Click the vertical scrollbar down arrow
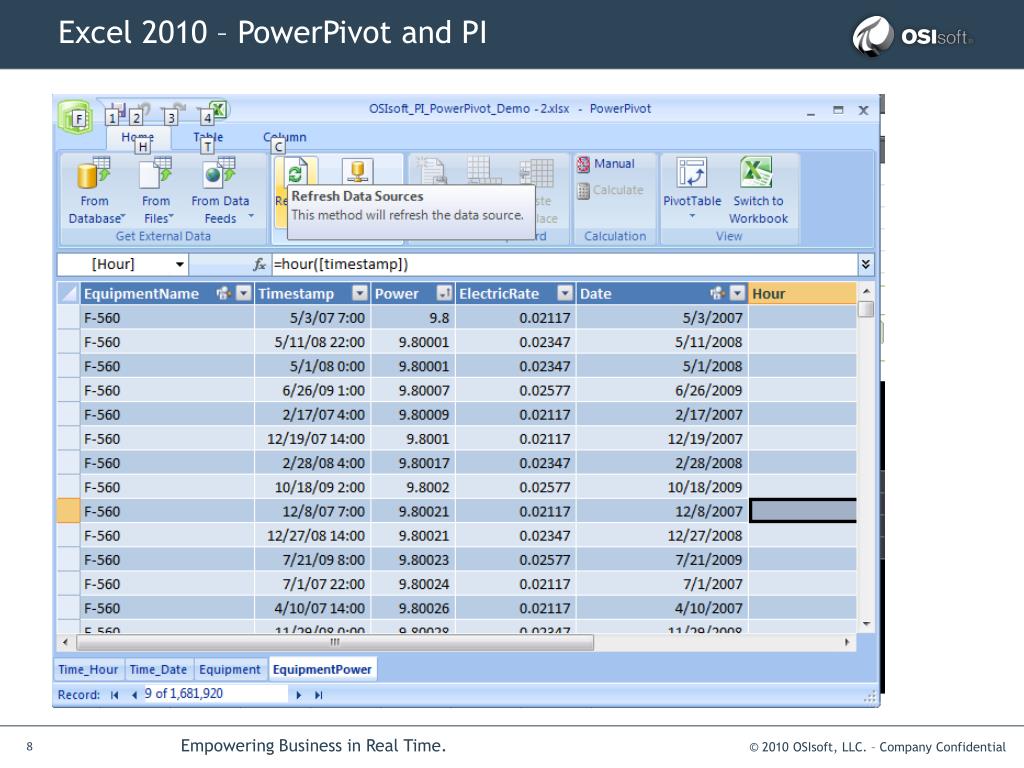 (x=866, y=624)
